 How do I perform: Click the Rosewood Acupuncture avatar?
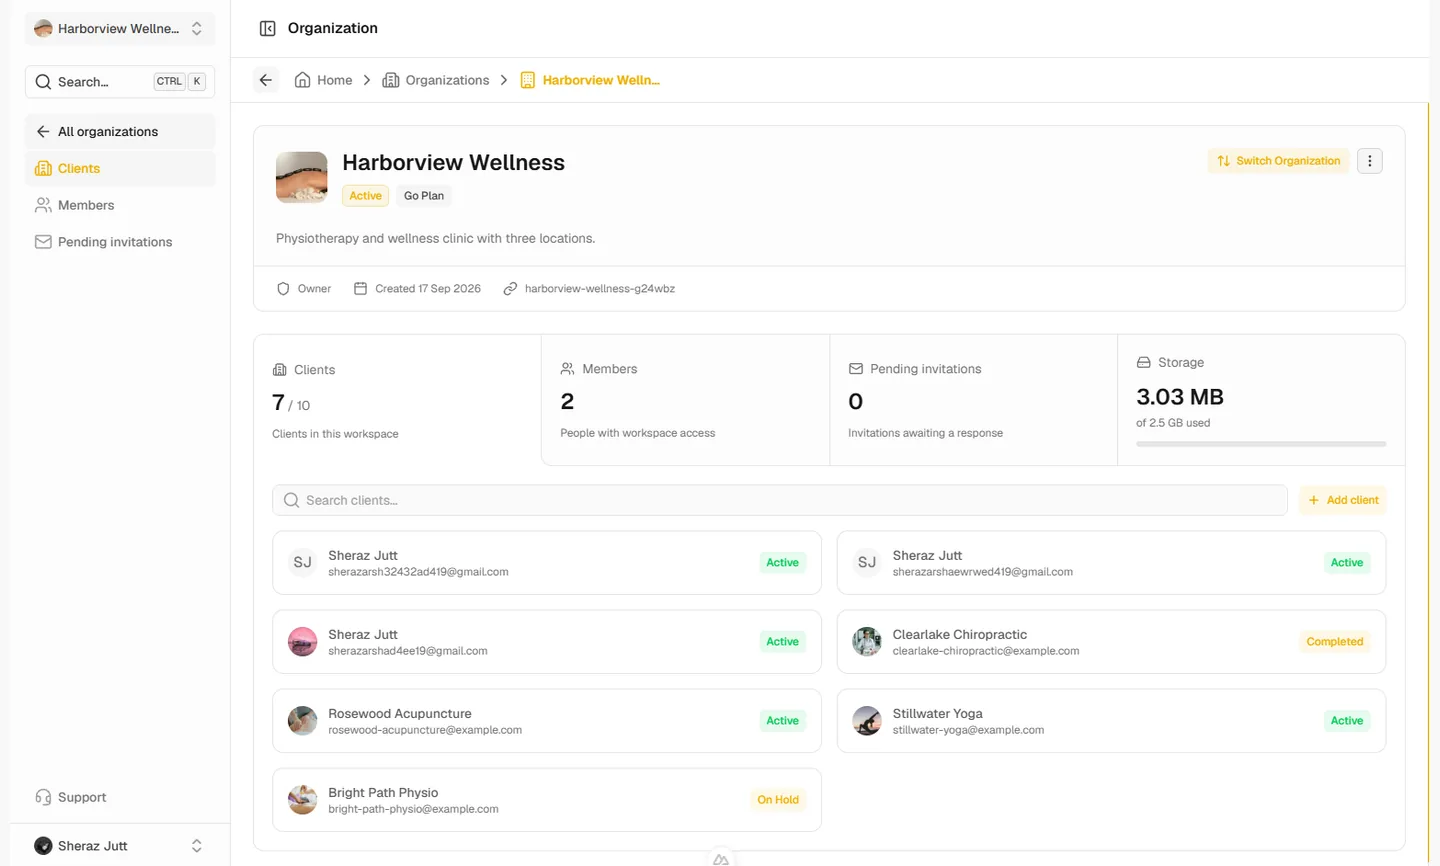tap(302, 720)
